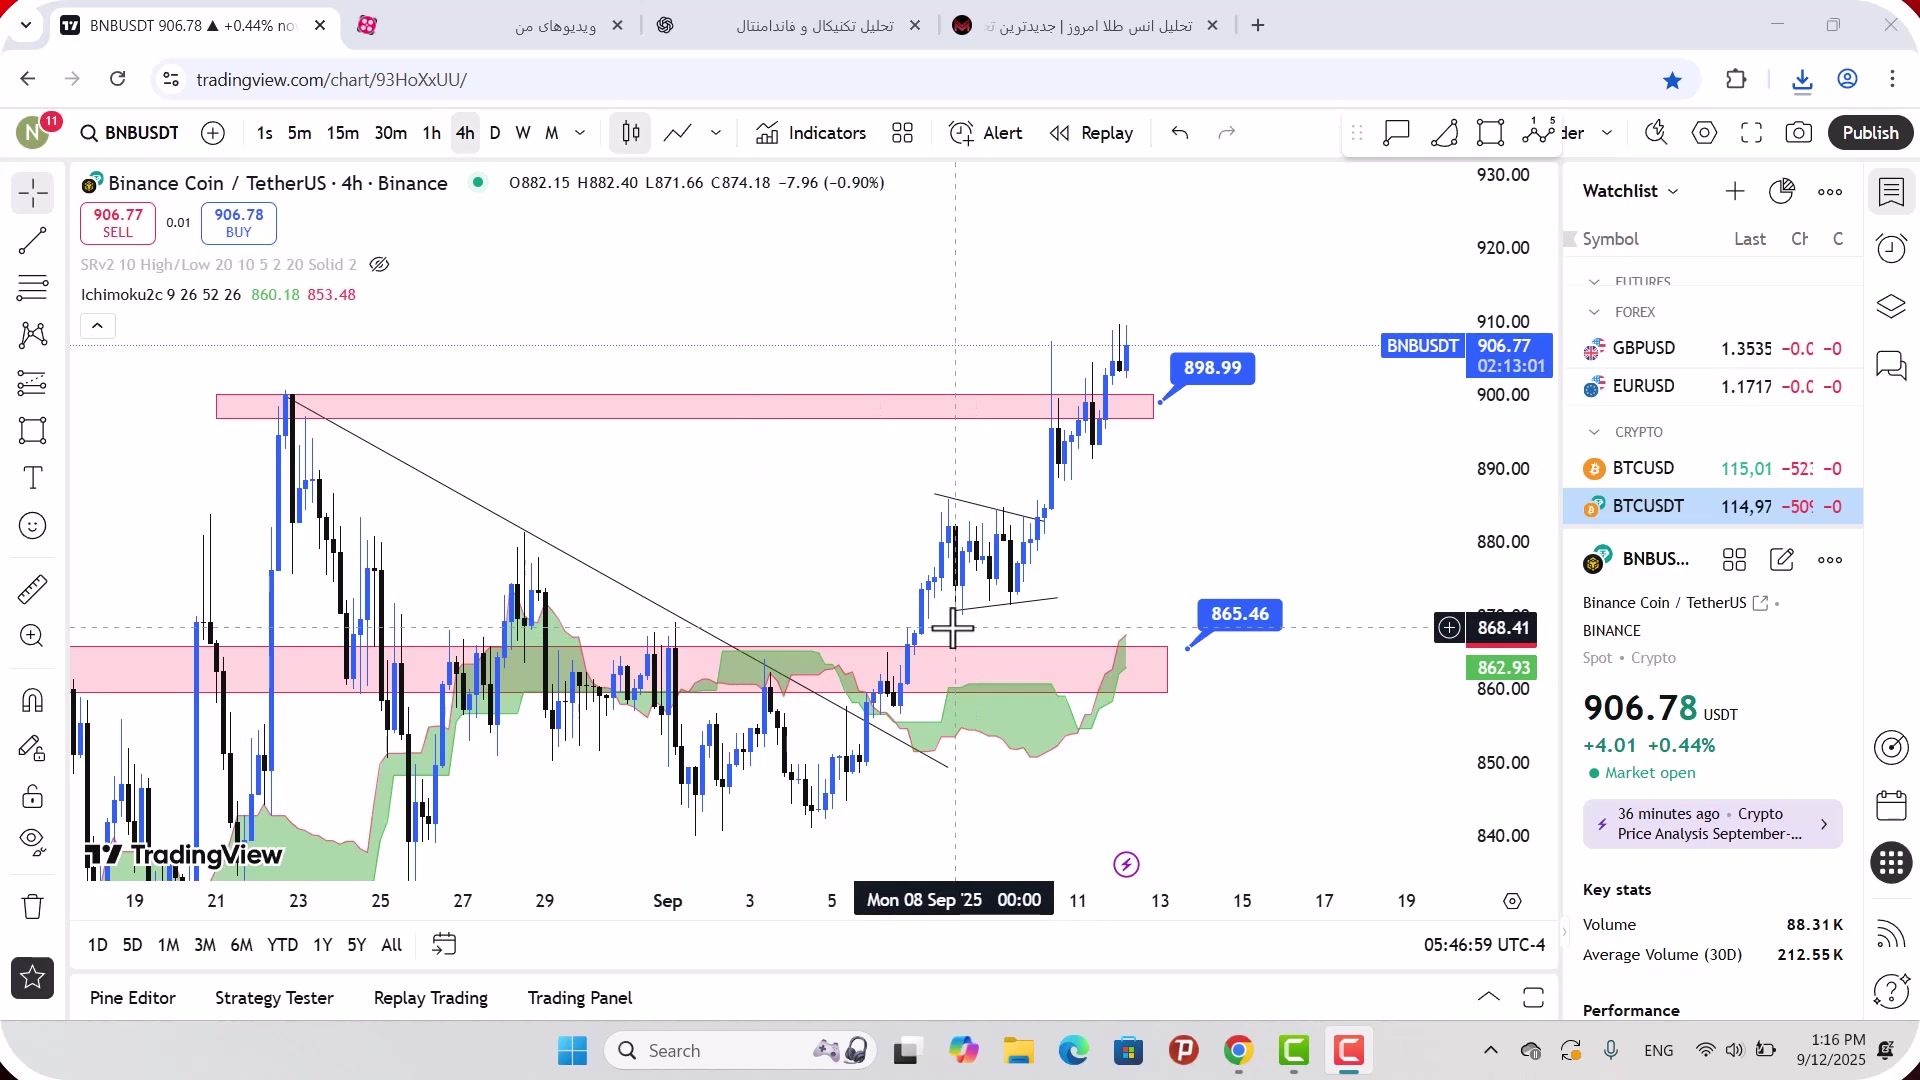Image resolution: width=1920 pixels, height=1080 pixels.
Task: Open the economic calendar sidebar icon
Action: point(1891,805)
